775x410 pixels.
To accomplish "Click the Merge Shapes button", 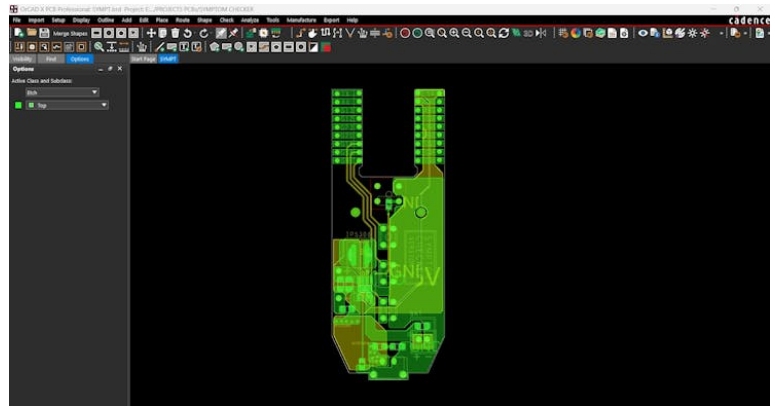I will coord(72,33).
